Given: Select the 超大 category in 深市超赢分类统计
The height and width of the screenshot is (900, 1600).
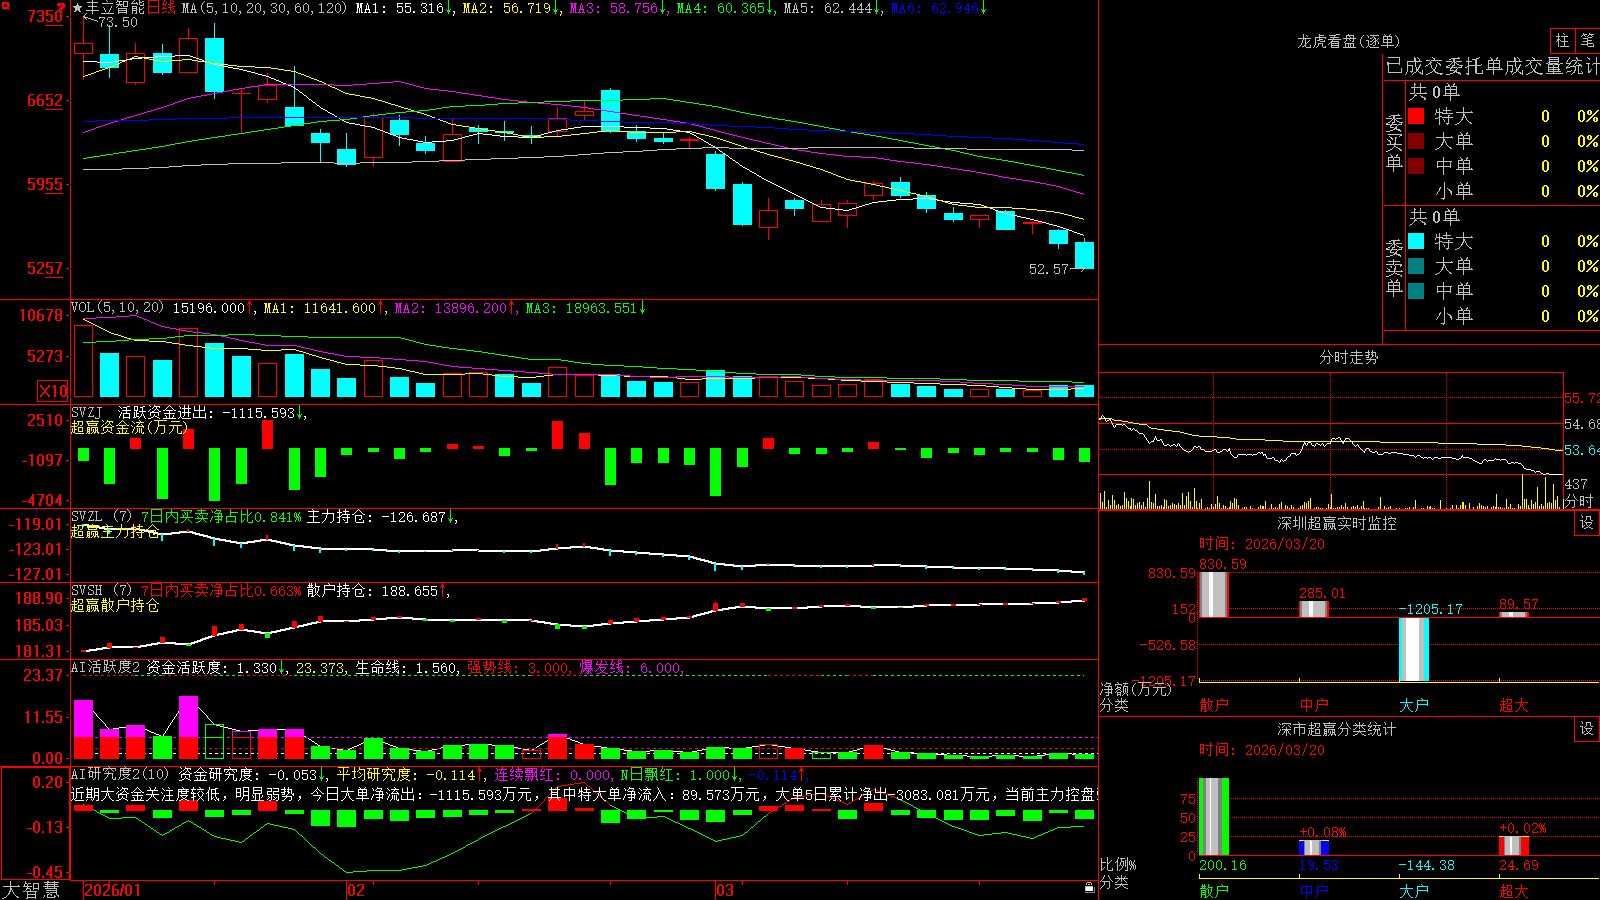Looking at the screenshot, I should coord(1514,891).
